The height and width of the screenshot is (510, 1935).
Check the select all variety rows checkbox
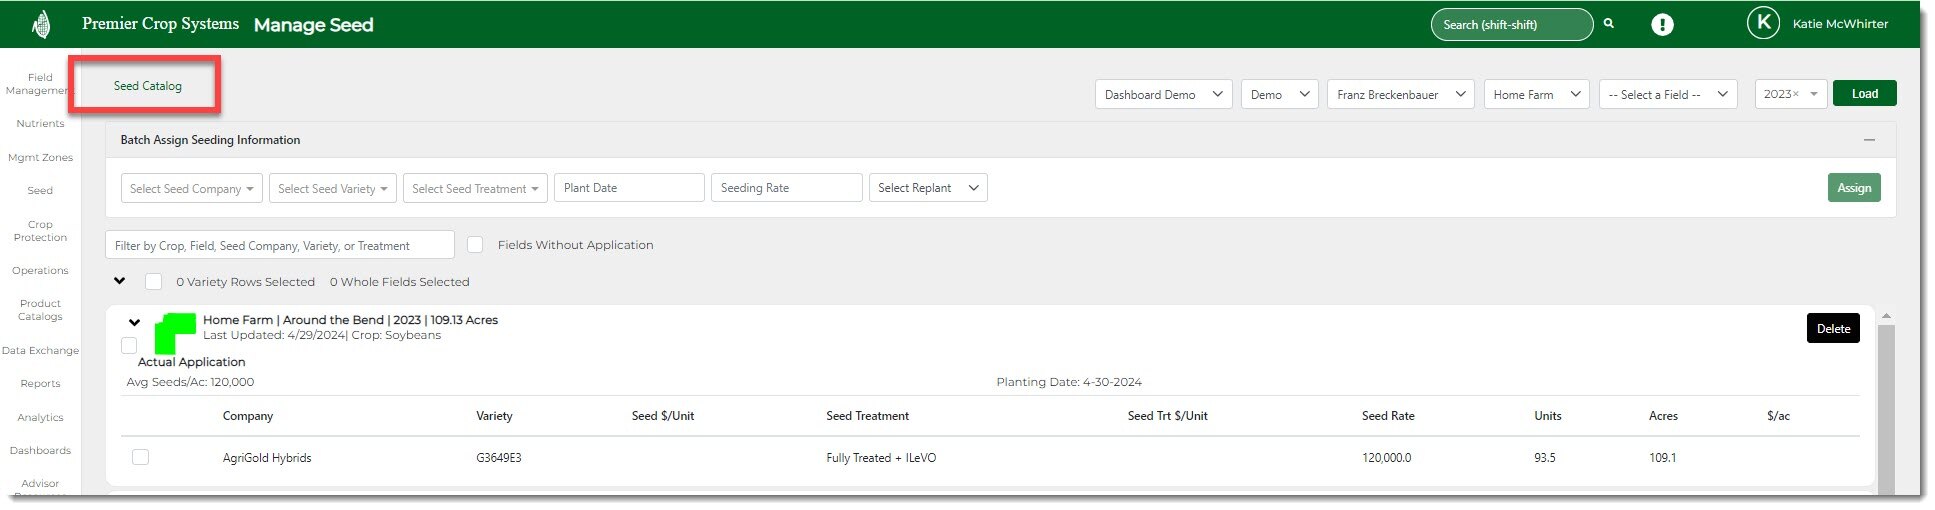153,282
